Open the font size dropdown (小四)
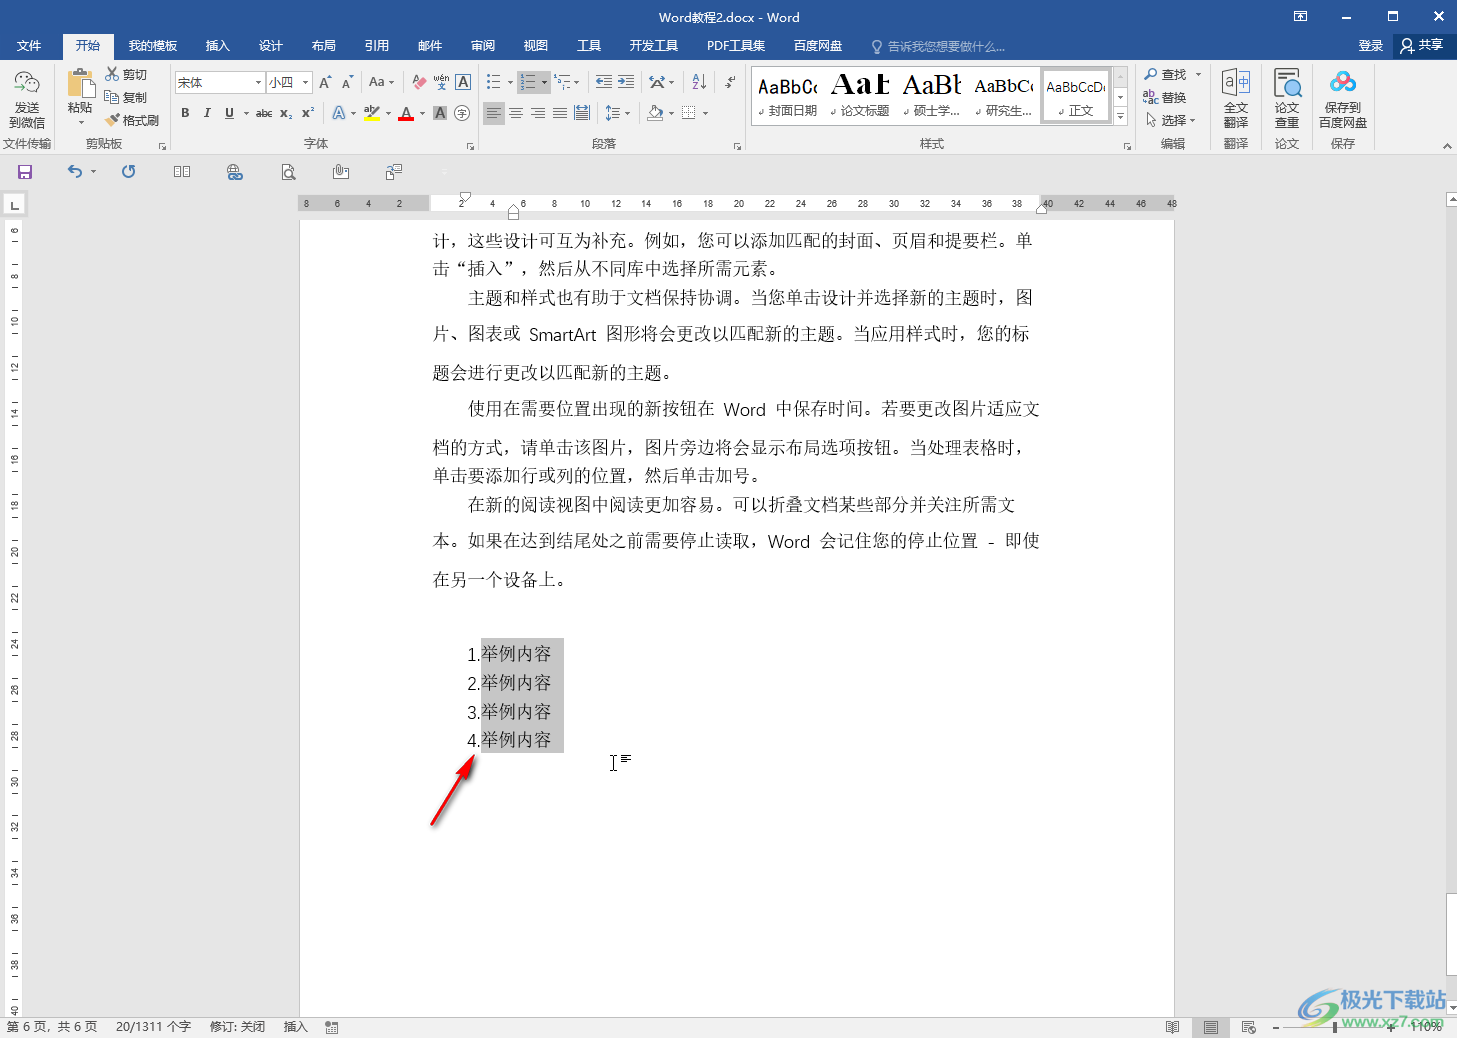This screenshot has height=1038, width=1457. point(305,82)
